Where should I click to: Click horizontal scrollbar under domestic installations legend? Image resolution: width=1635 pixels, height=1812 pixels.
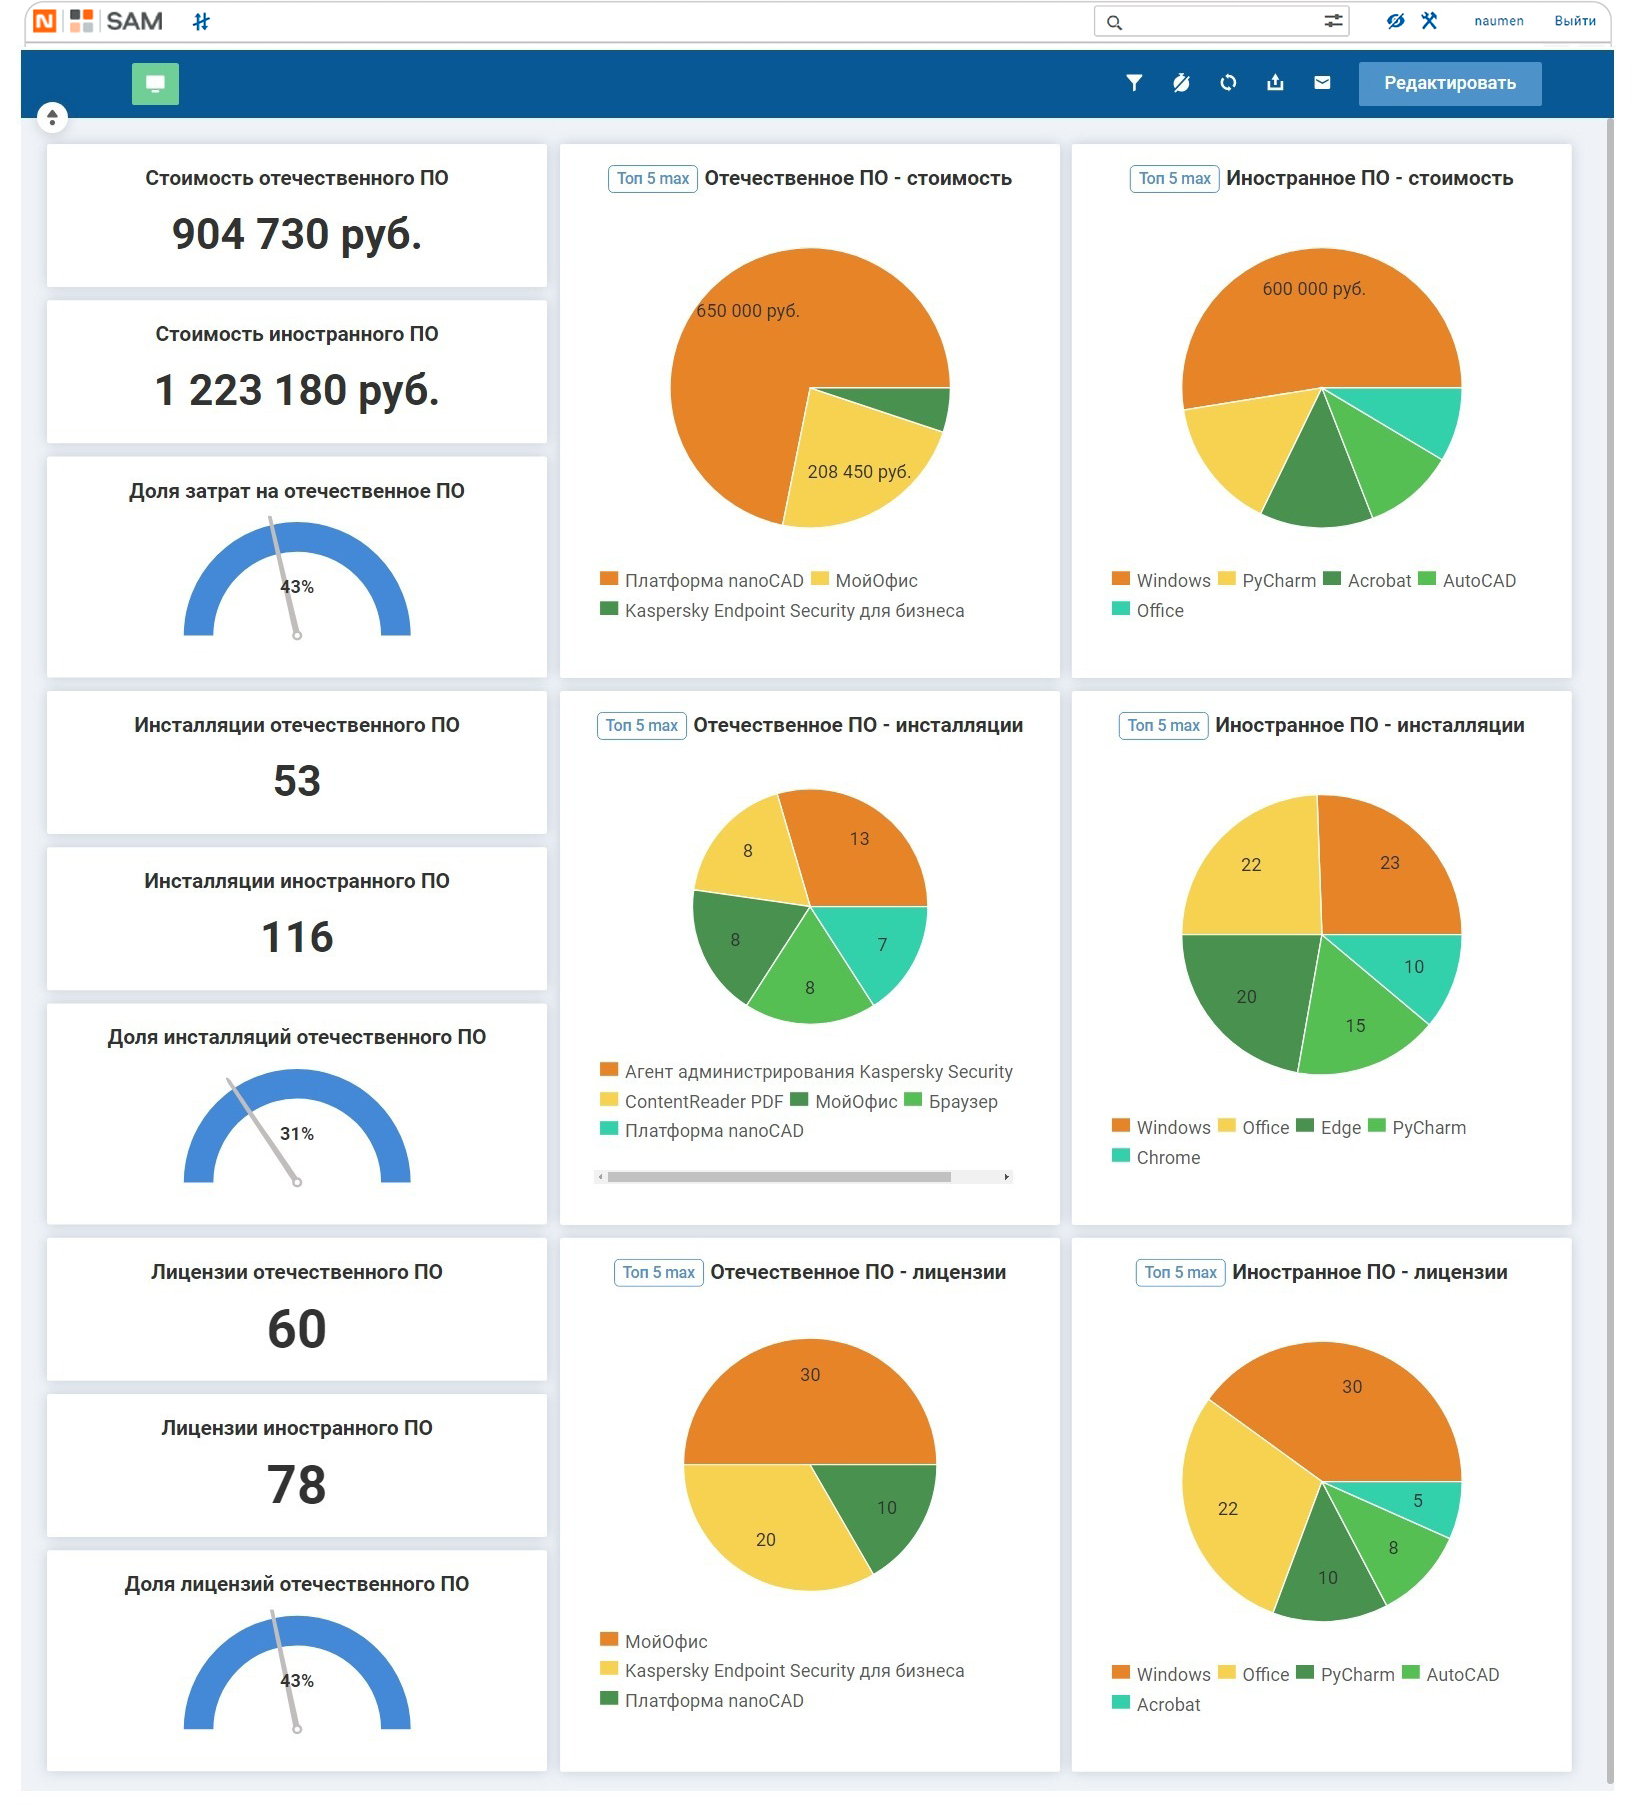click(x=779, y=1177)
